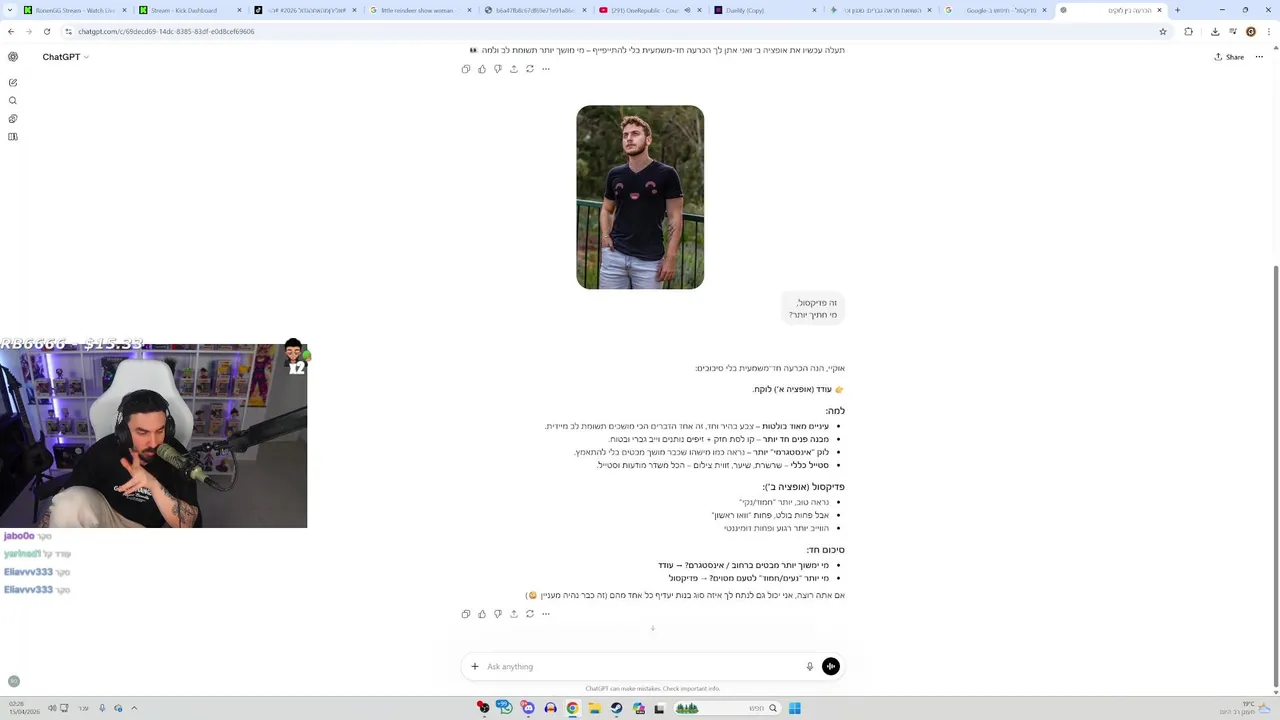Open search chats icon in sidebar
The image size is (1280, 720).
pos(13,100)
